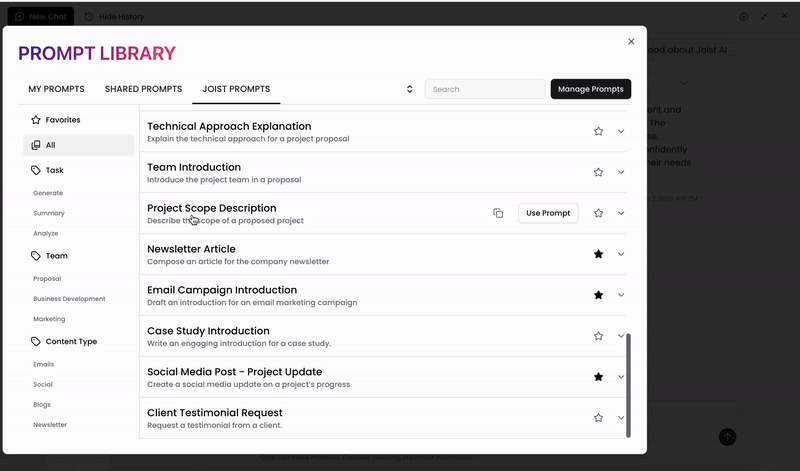800x471 pixels.
Task: Open Social Media Post - Project Update title
Action: [235, 372]
